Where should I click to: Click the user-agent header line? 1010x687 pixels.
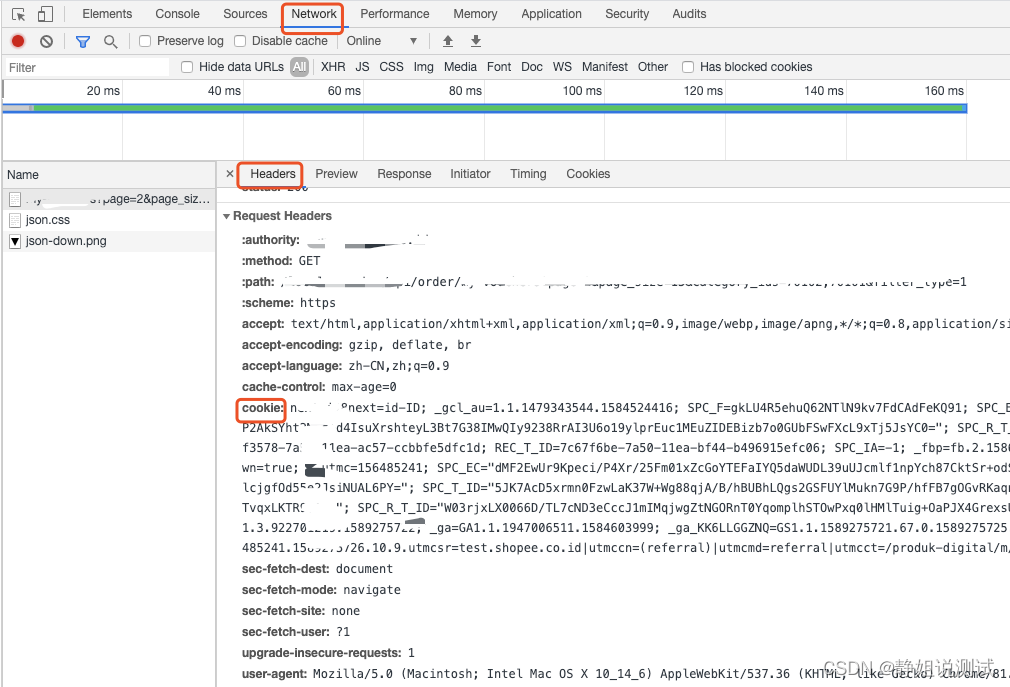click(x=625, y=674)
